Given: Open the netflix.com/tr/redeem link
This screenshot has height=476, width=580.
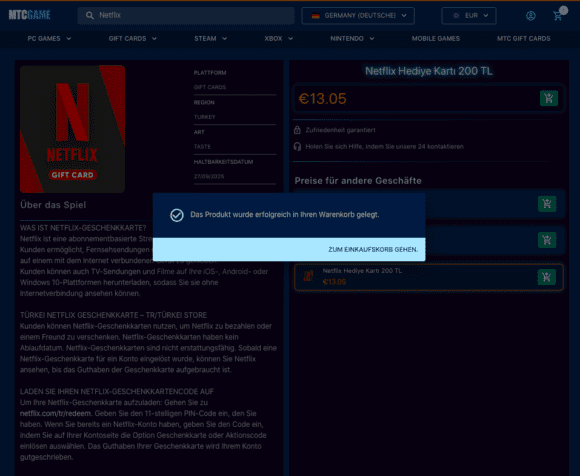Looking at the screenshot, I should (55, 413).
